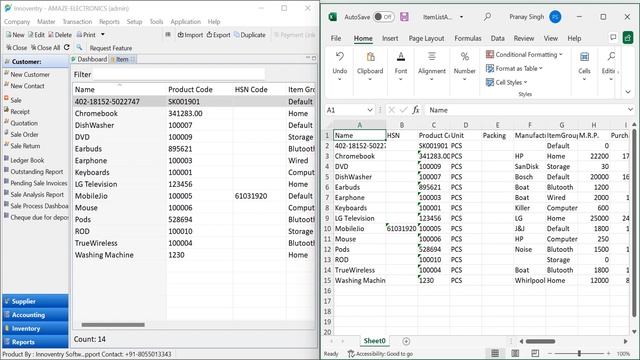Viewport: 640px width, 360px height.
Task: Expand the Supplier section in the sidebar
Action: pos(35,301)
